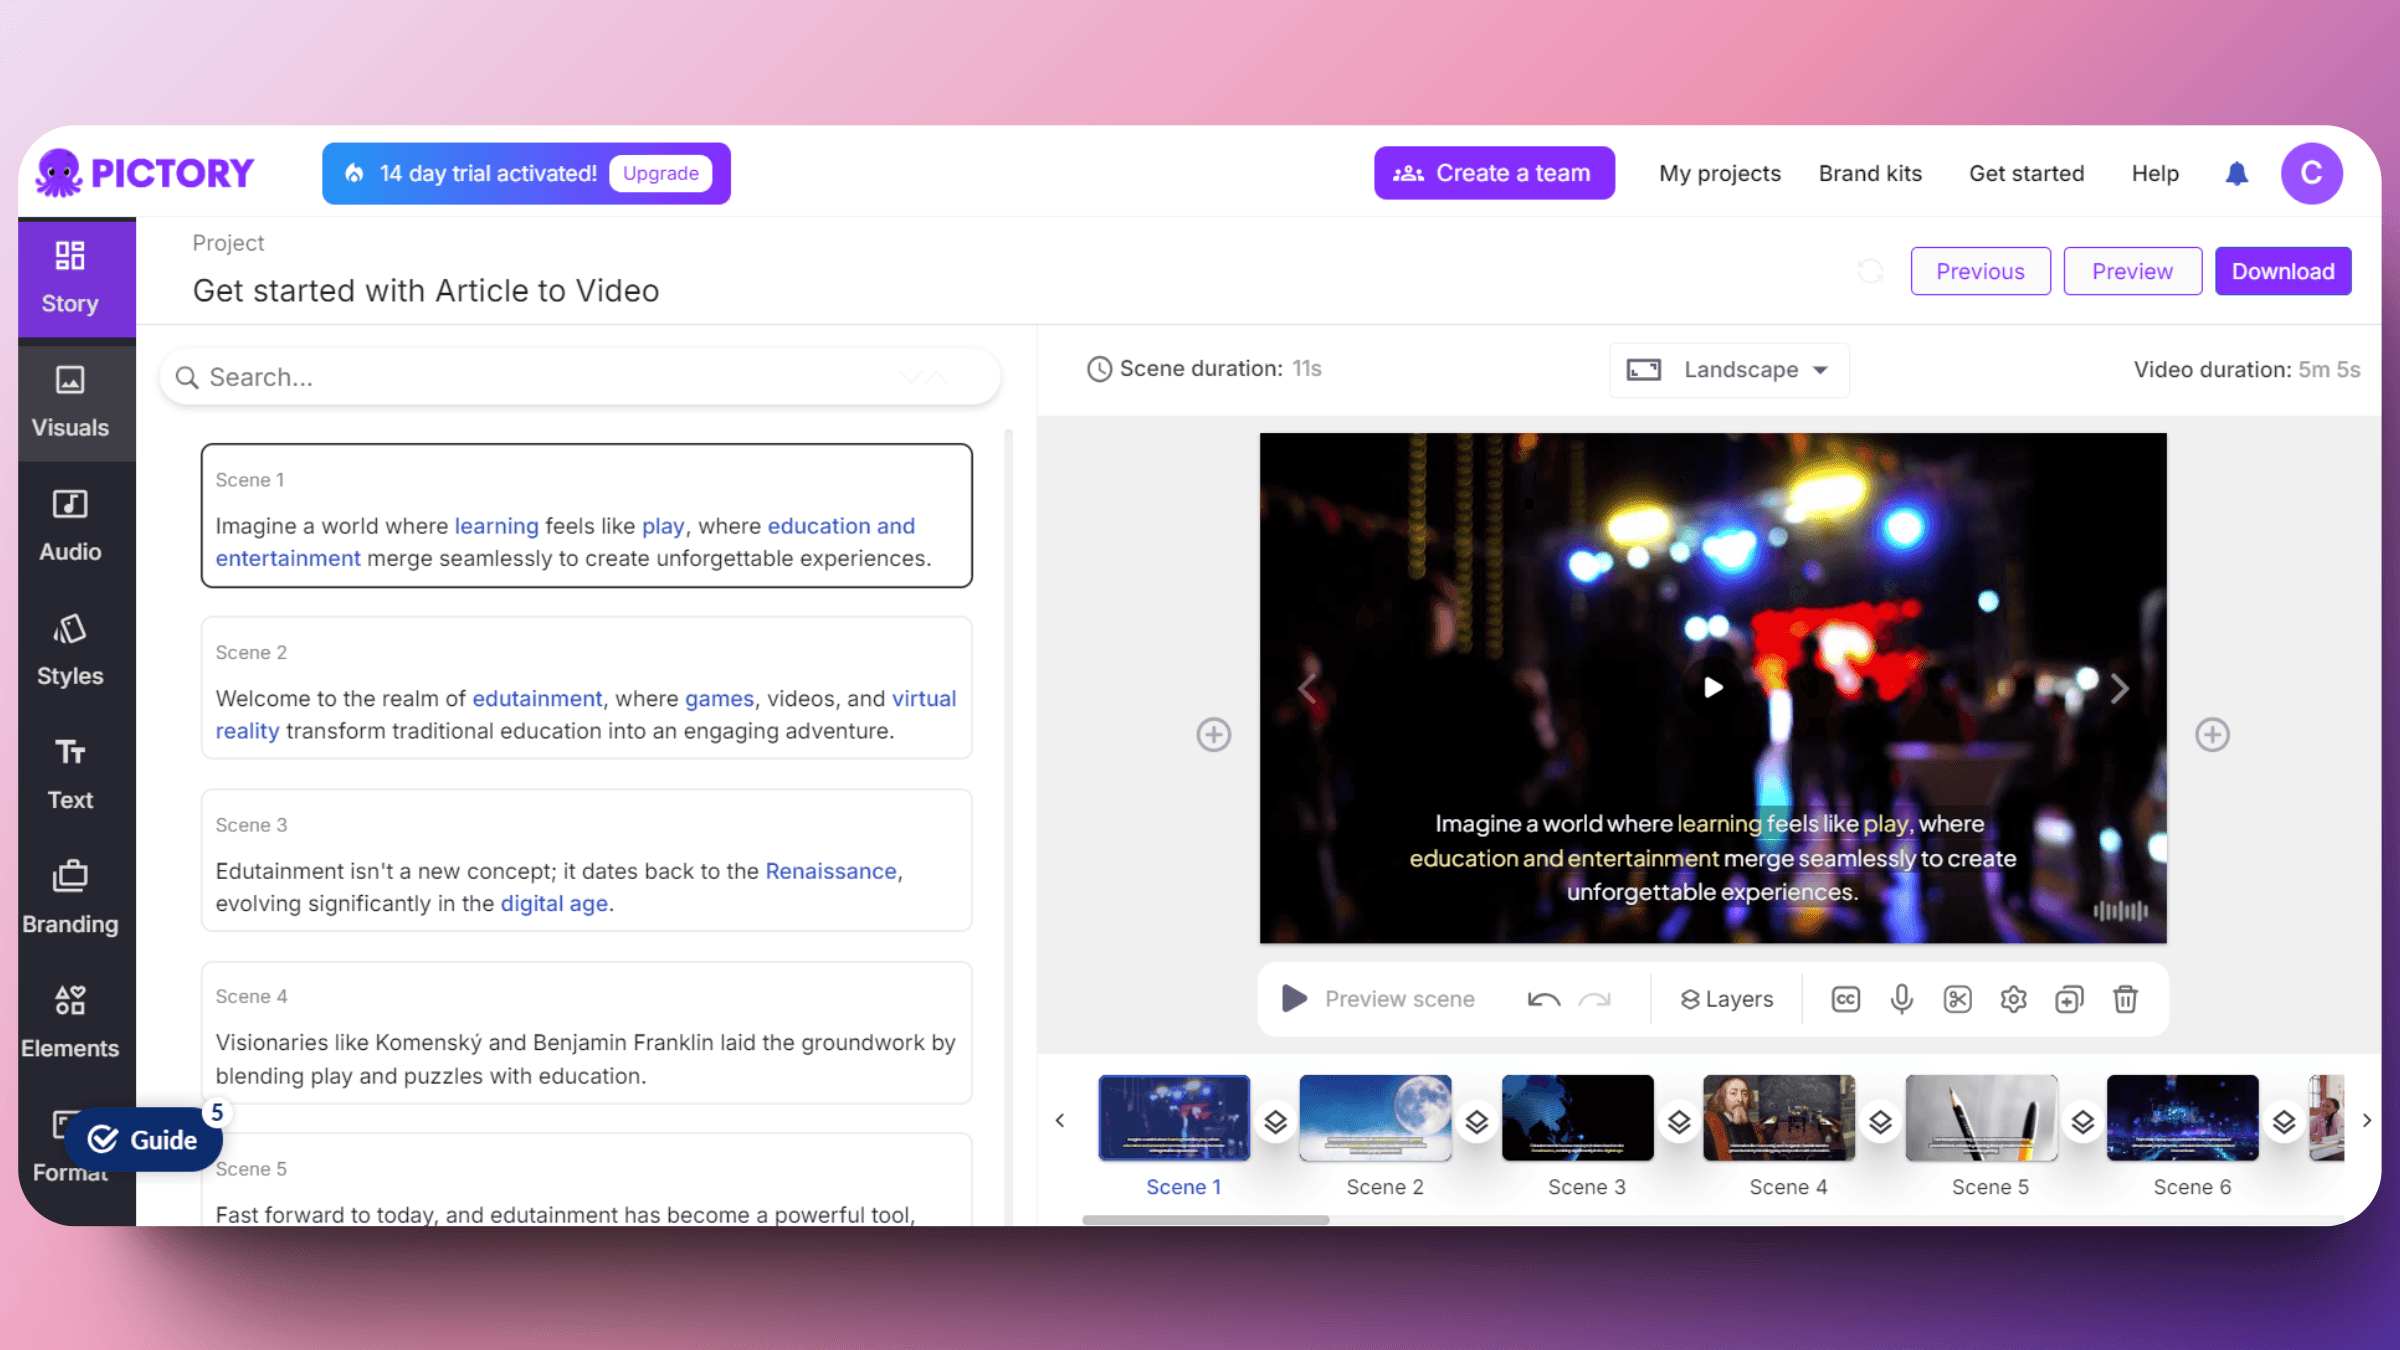Select the Scene 5 thumbnail
The height and width of the screenshot is (1350, 2400).
point(1981,1118)
